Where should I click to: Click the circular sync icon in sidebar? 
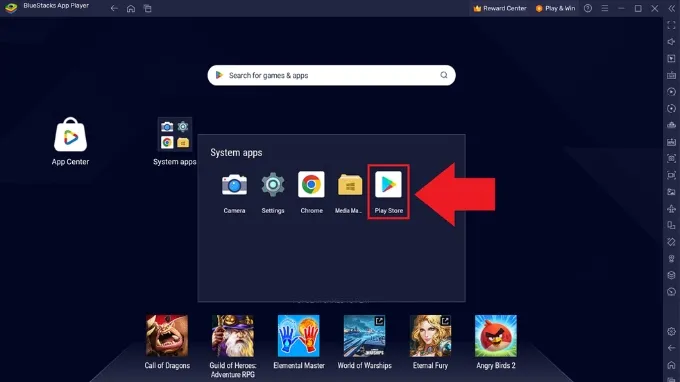coord(671,108)
